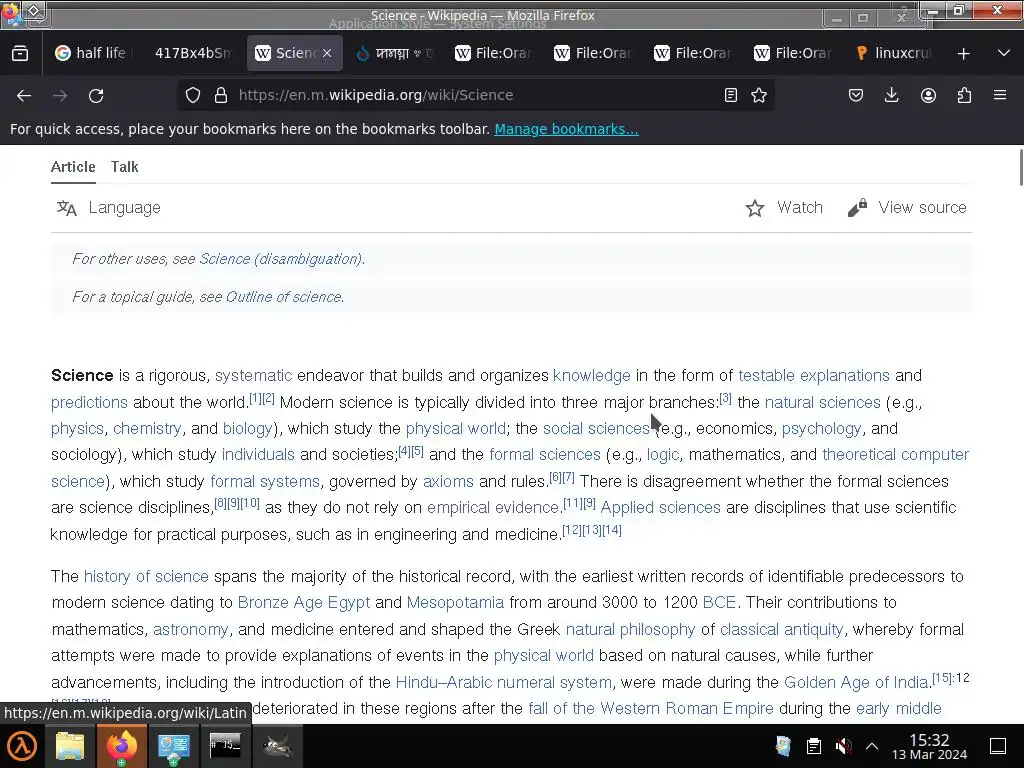Follow the Science (disambiguation) link
The width and height of the screenshot is (1024, 768).
(280, 259)
